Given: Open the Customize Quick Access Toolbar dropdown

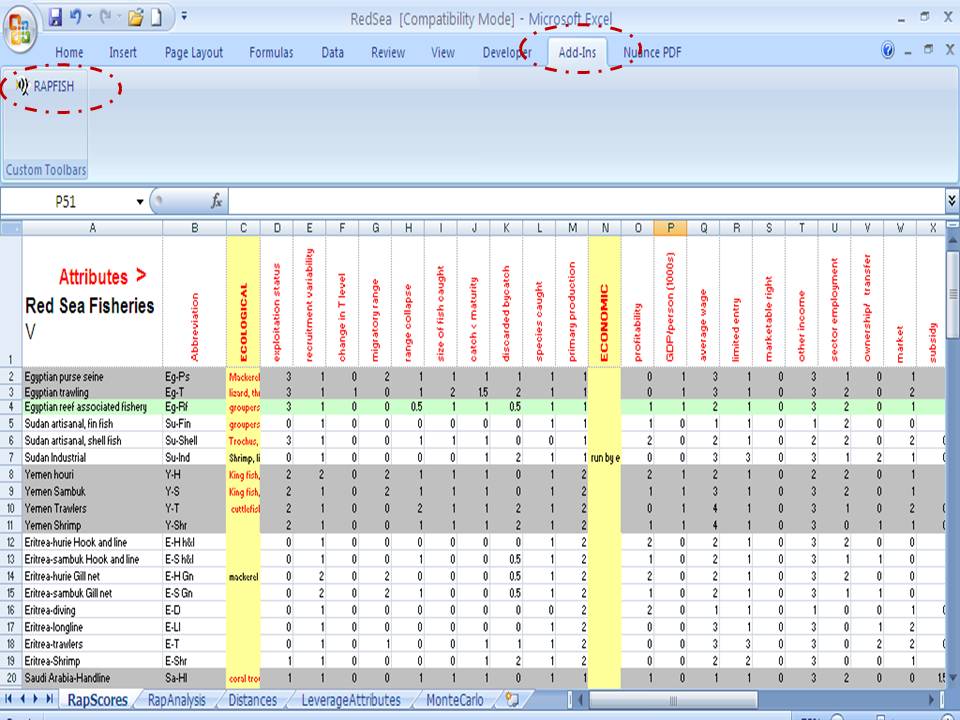Looking at the screenshot, I should pyautogui.click(x=184, y=17).
